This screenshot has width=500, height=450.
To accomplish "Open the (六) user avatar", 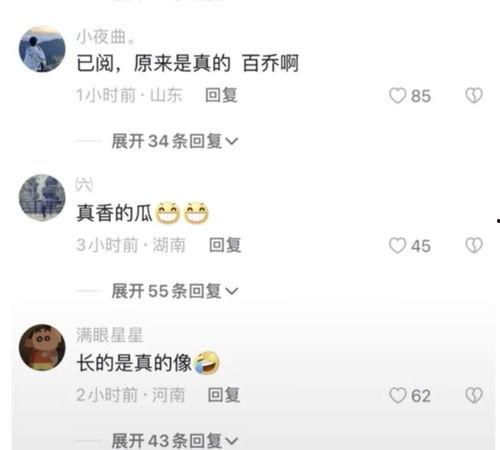I will click(42, 198).
